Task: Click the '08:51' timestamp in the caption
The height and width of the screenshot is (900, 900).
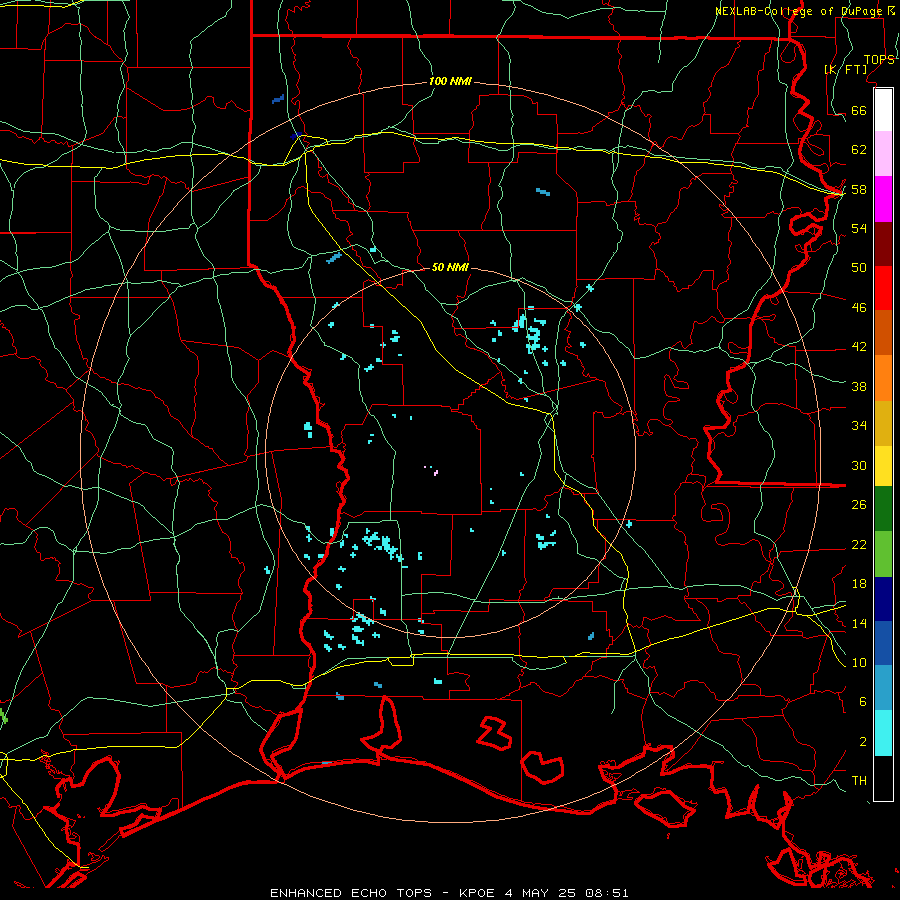Action: point(607,893)
